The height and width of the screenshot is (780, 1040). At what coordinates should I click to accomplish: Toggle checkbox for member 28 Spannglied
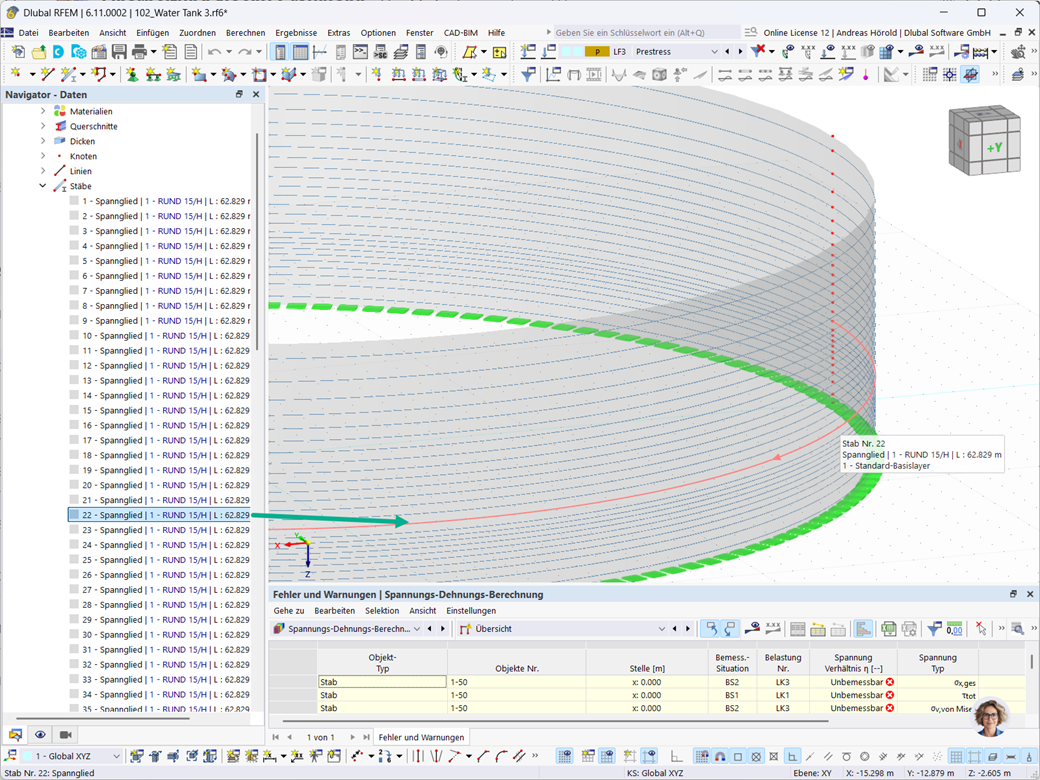(x=74, y=605)
